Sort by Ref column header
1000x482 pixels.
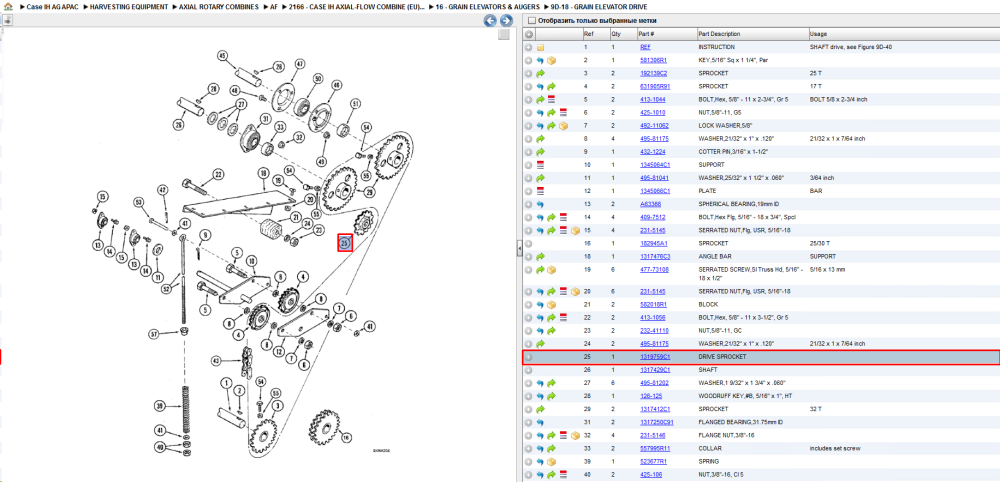[x=596, y=34]
